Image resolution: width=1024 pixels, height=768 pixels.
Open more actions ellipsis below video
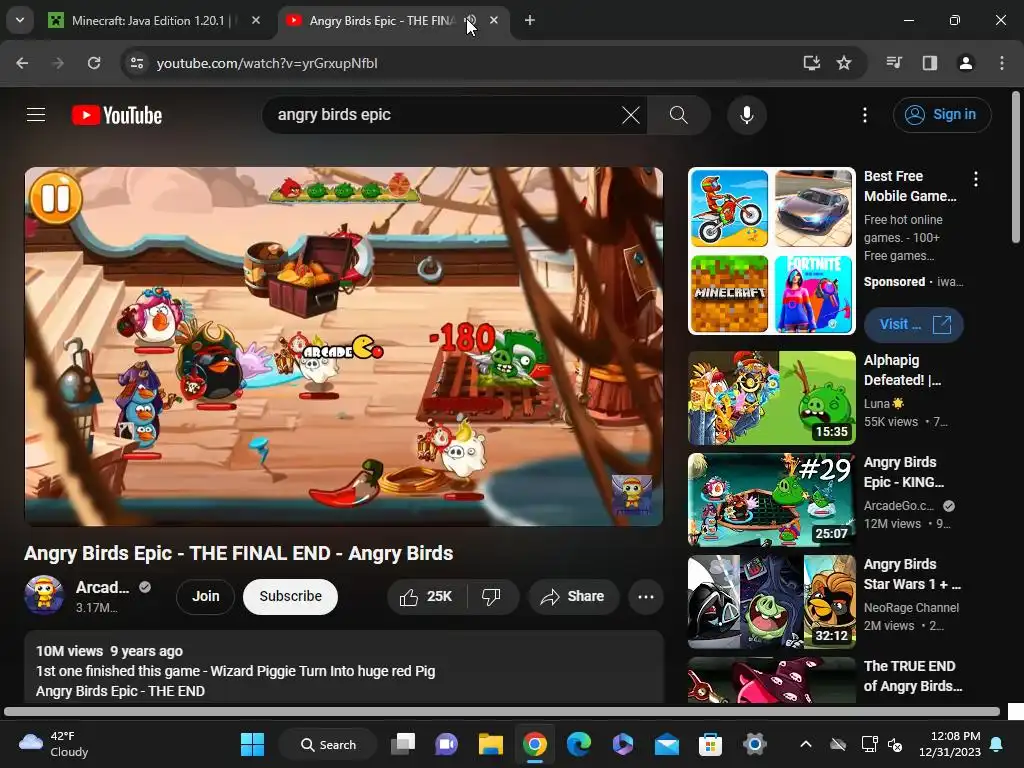pos(645,596)
